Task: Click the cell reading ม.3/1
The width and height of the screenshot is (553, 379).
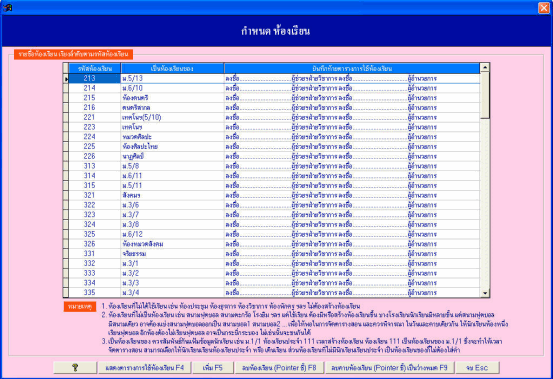Action: coord(172,263)
